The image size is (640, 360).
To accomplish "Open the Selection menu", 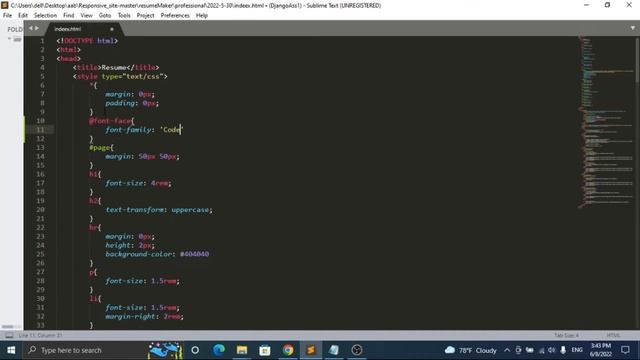I will tap(45, 16).
